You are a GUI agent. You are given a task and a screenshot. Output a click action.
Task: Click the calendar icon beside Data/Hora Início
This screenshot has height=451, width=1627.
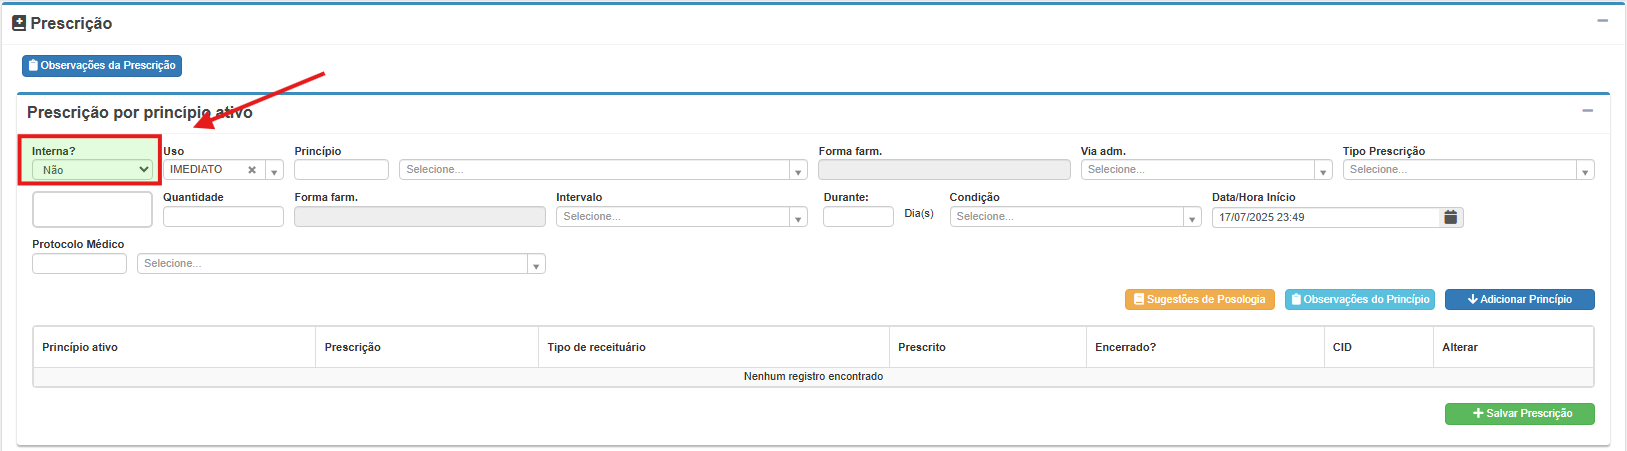click(1450, 217)
